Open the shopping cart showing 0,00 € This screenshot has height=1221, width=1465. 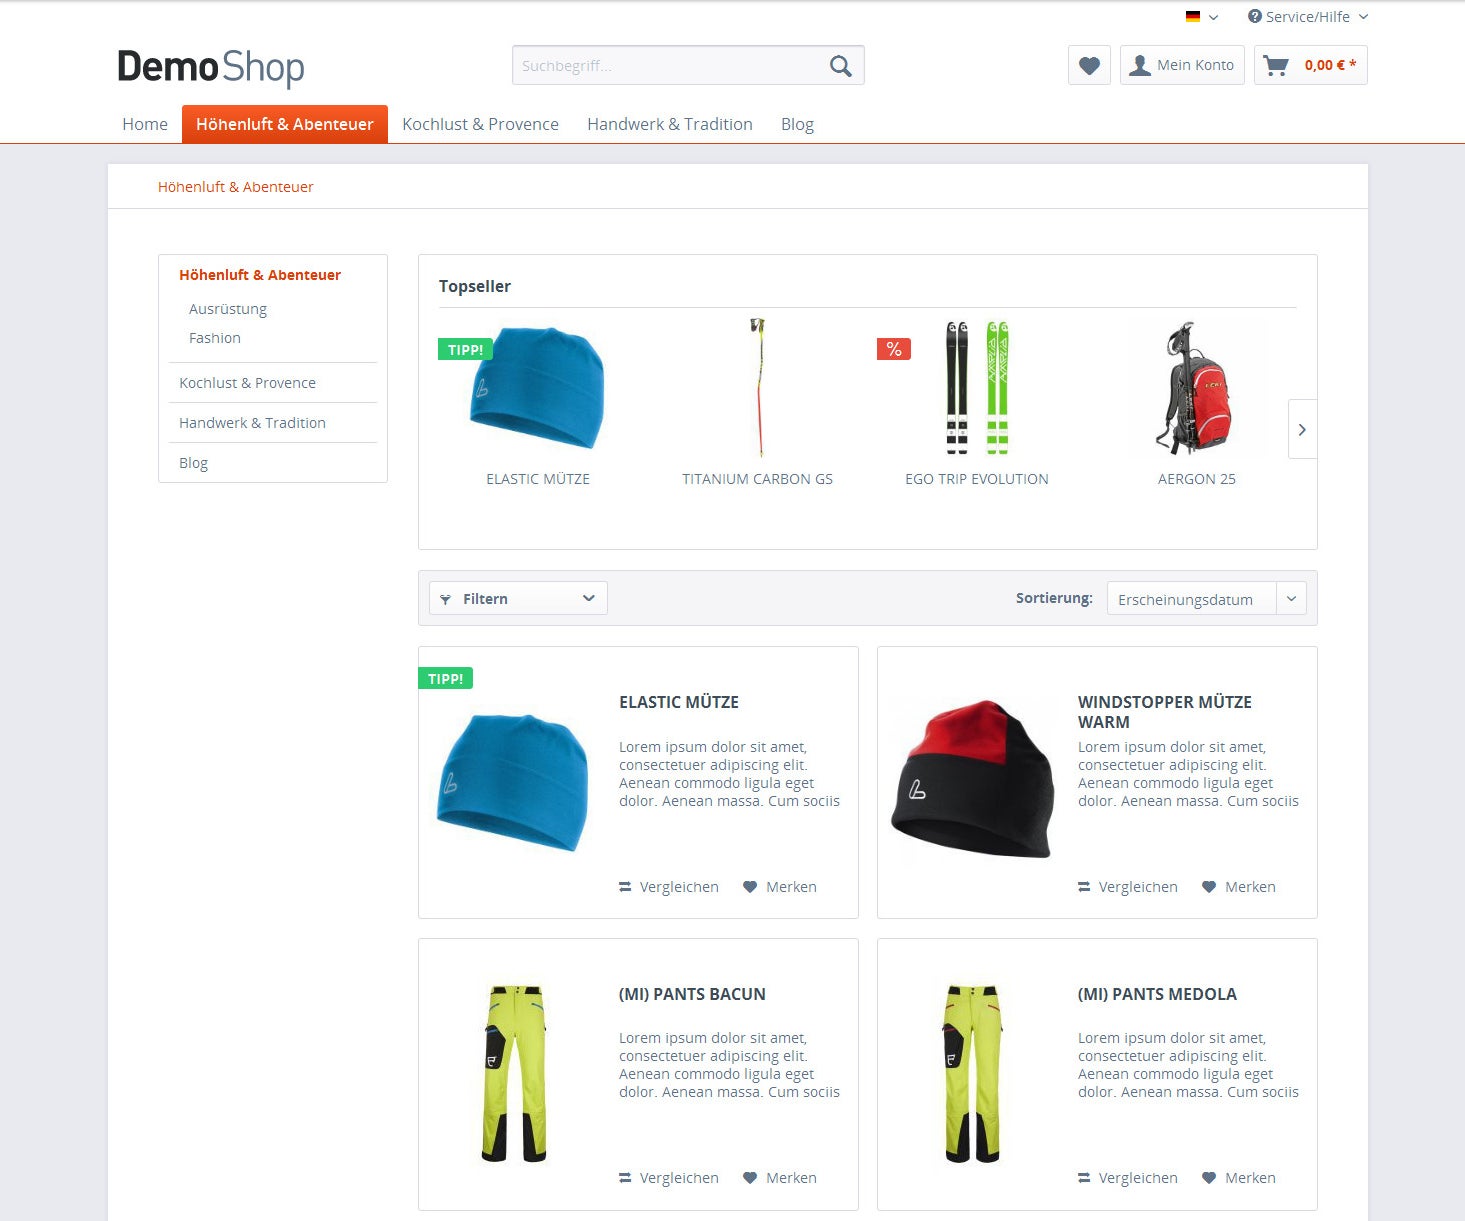(1310, 66)
